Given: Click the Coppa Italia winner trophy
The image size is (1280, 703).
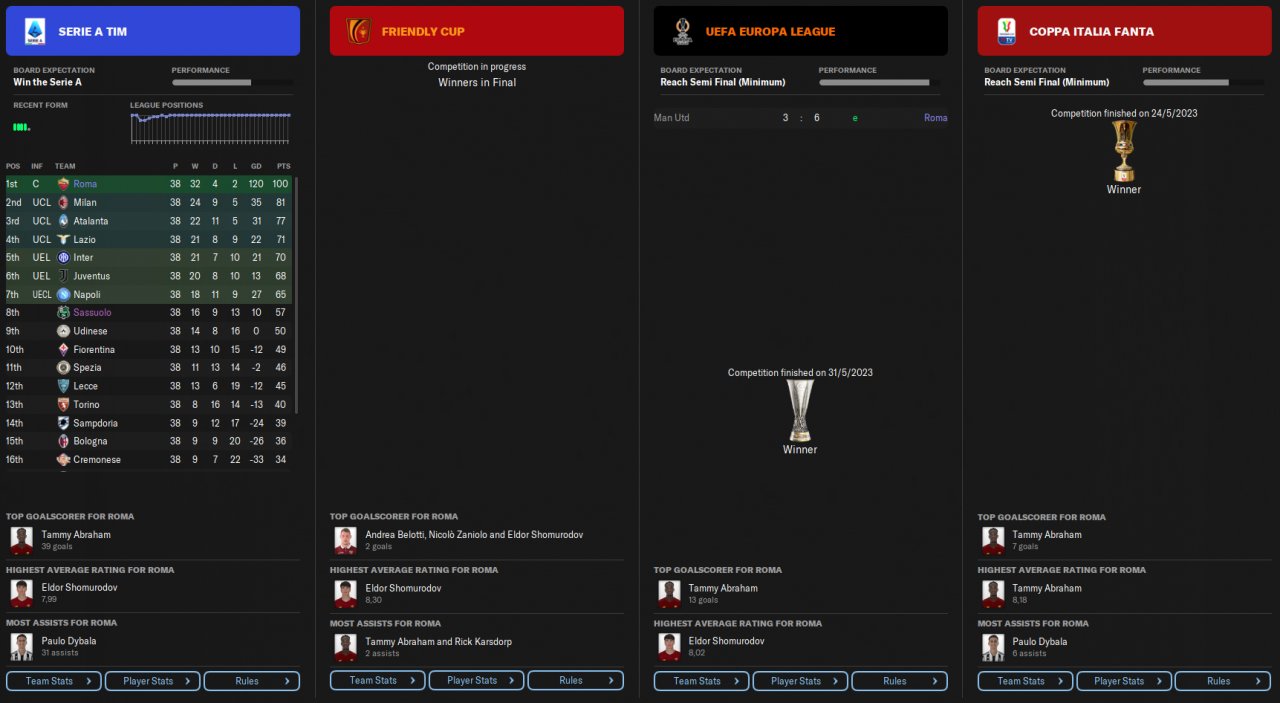Looking at the screenshot, I should [1124, 150].
